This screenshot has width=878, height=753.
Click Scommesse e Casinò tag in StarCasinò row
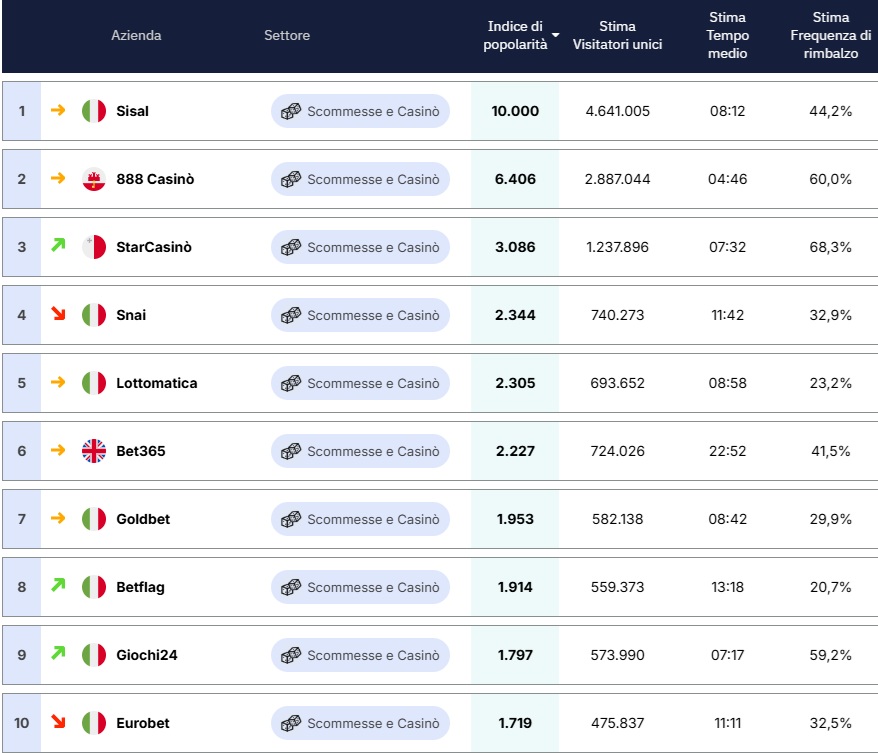pos(360,247)
